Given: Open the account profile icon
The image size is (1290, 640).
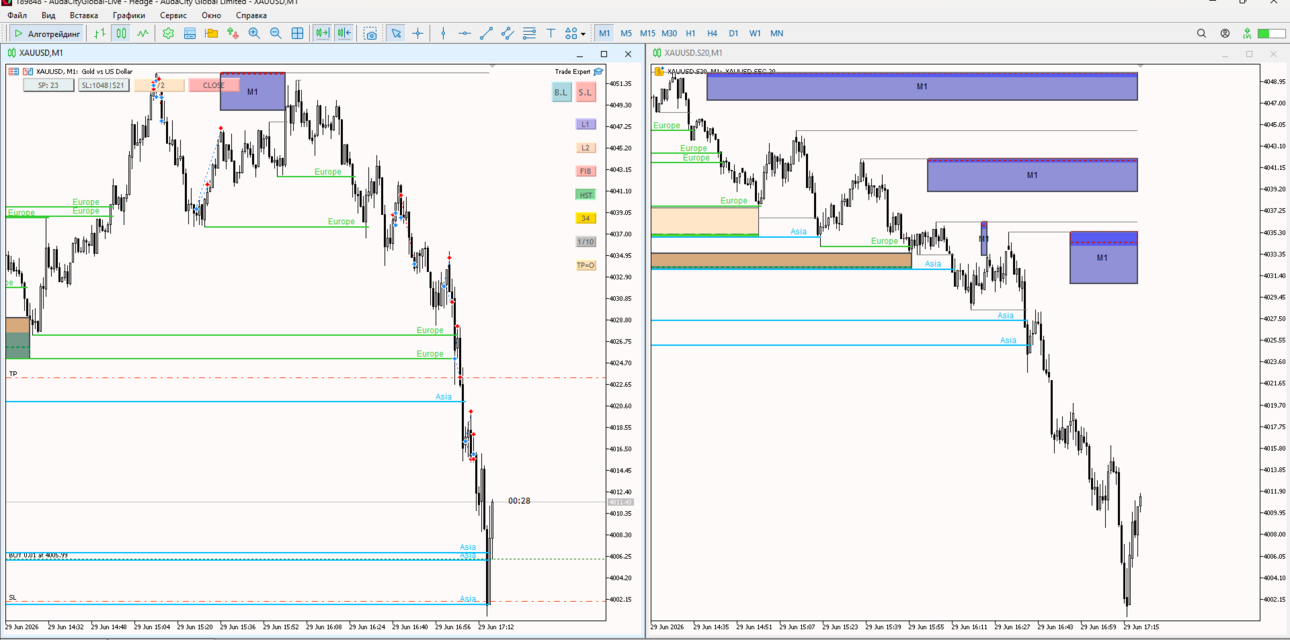Looking at the screenshot, I should coord(1225,33).
